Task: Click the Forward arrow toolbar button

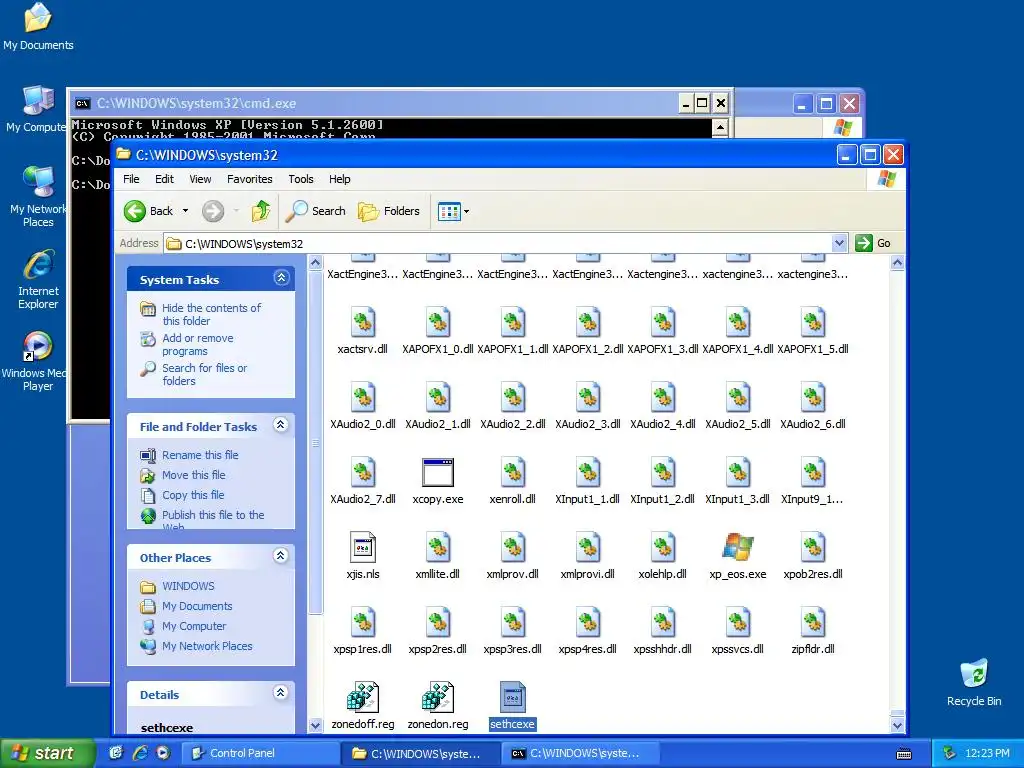Action: 213,211
